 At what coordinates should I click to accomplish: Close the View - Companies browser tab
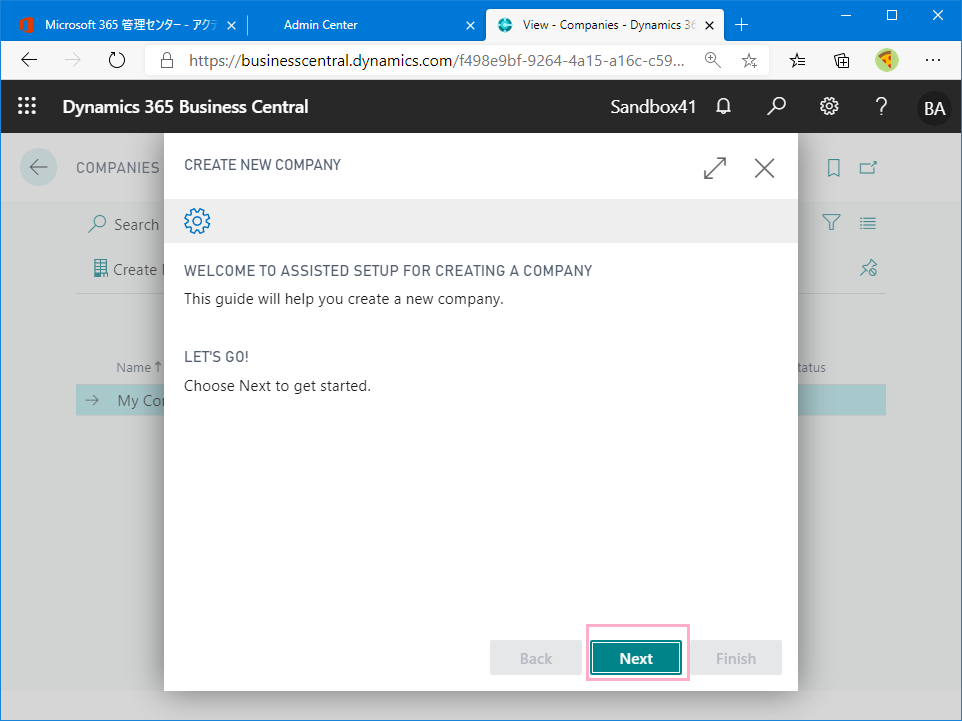click(709, 25)
